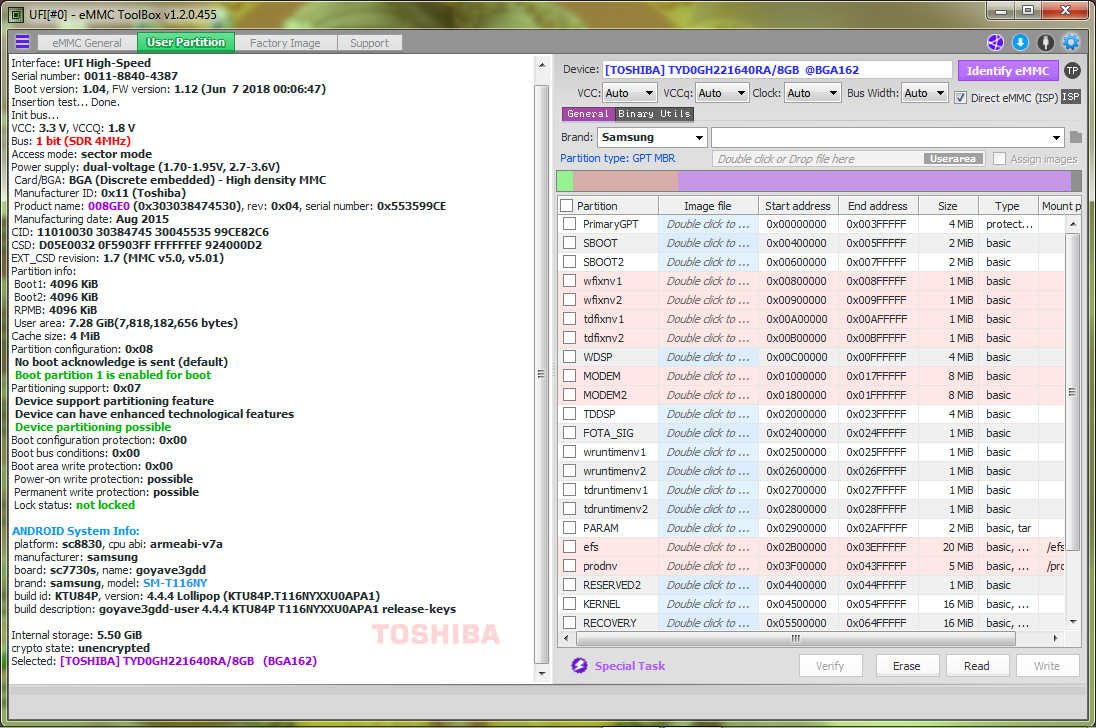Screen dimensions: 1096x728
Task: Switch to eMMC General tab
Action: 87,43
